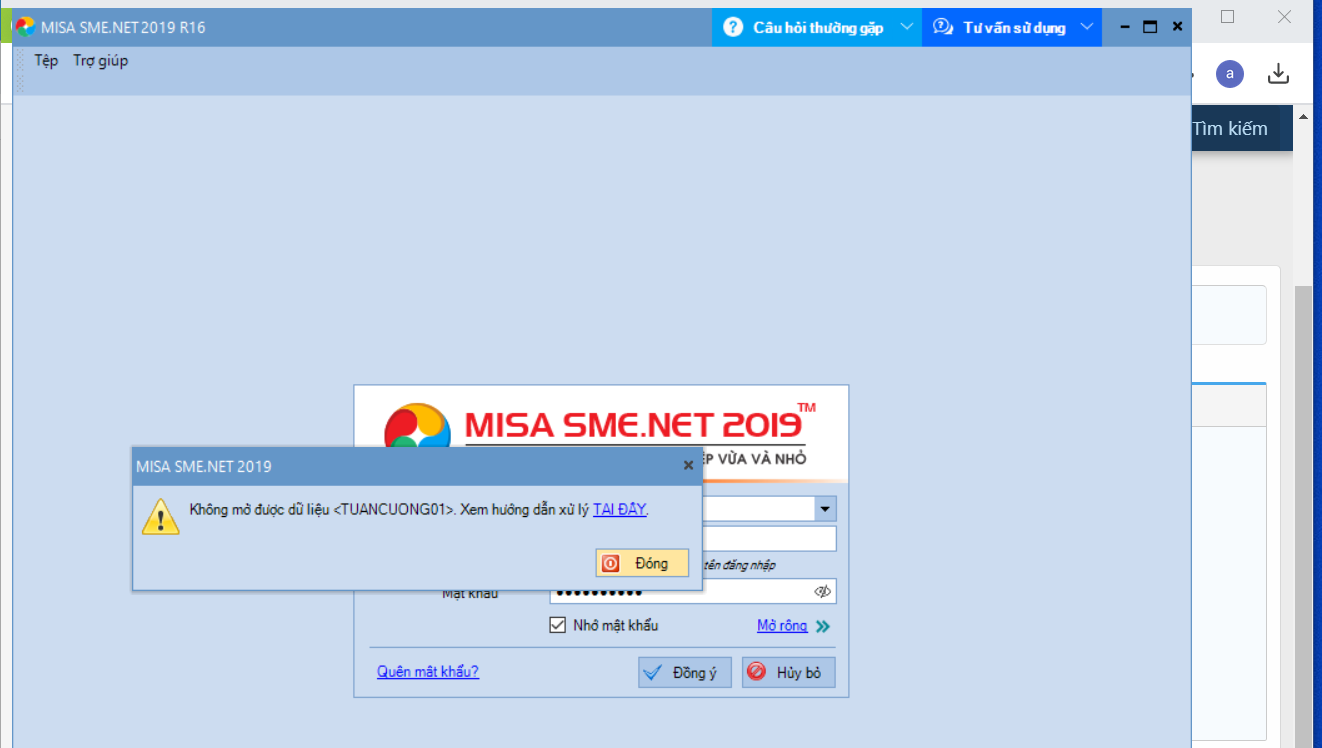Expand the Câu hỏi thường gặp dropdown arrow

coord(906,27)
